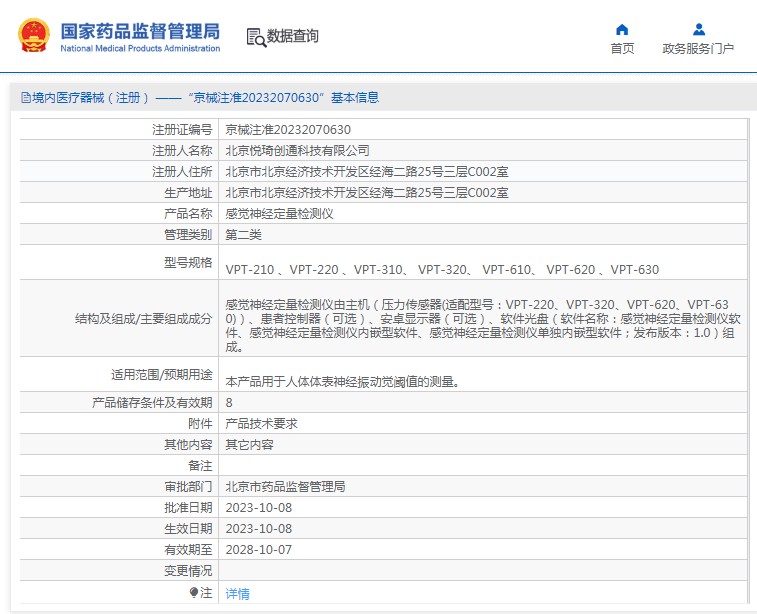
Task: Select the registration number 京械注准20232070630 value cell
Action: click(288, 130)
